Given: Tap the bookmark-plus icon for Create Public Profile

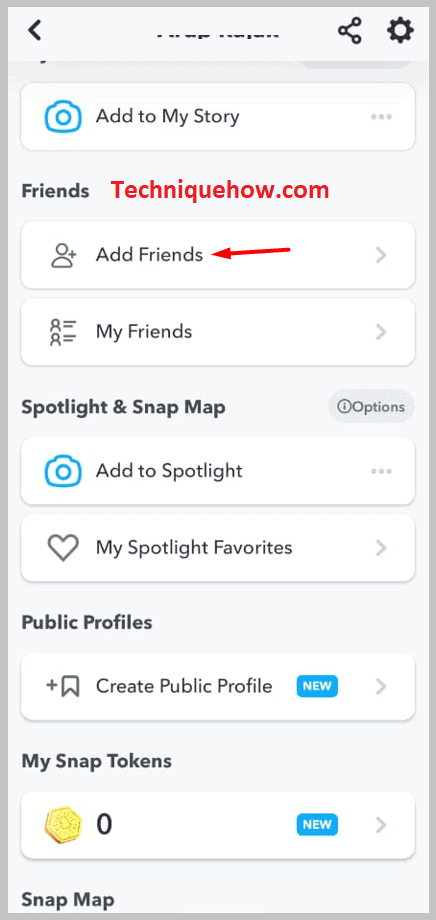Looking at the screenshot, I should pyautogui.click(x=63, y=686).
